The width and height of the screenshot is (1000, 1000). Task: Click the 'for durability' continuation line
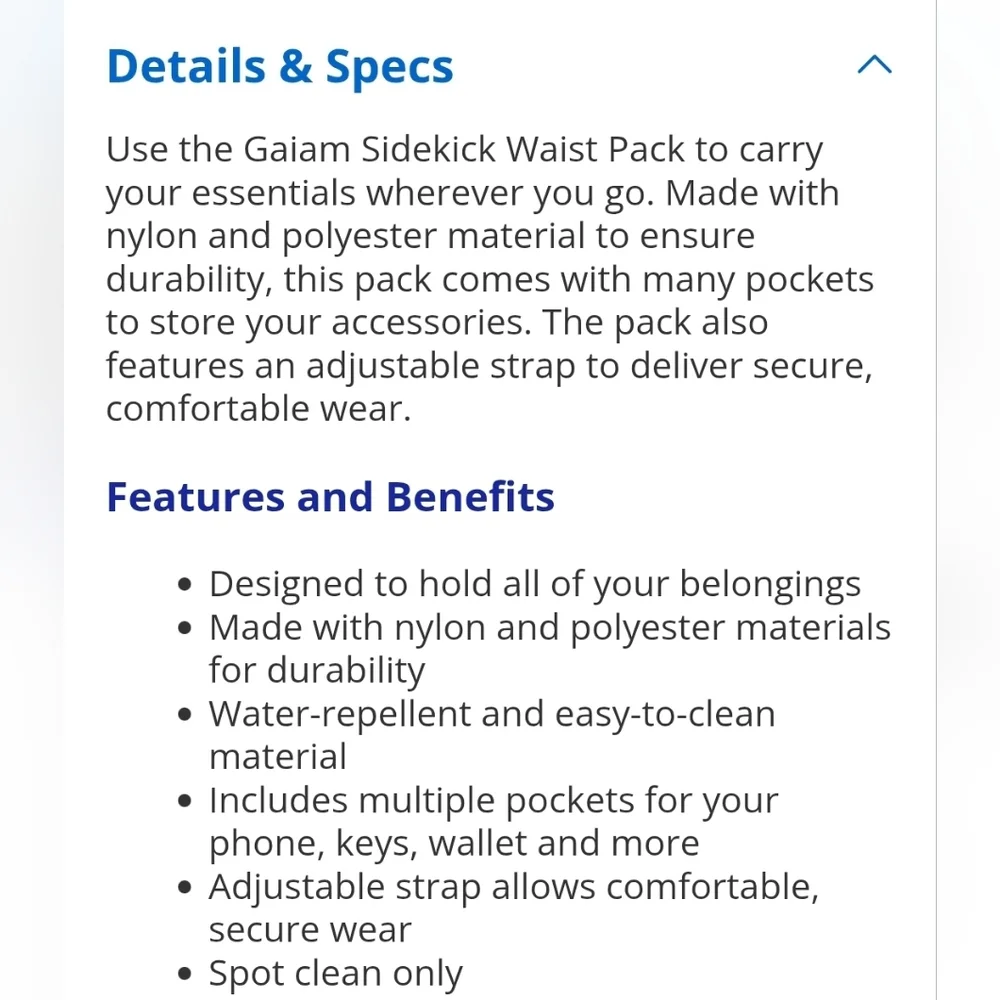coord(317,671)
